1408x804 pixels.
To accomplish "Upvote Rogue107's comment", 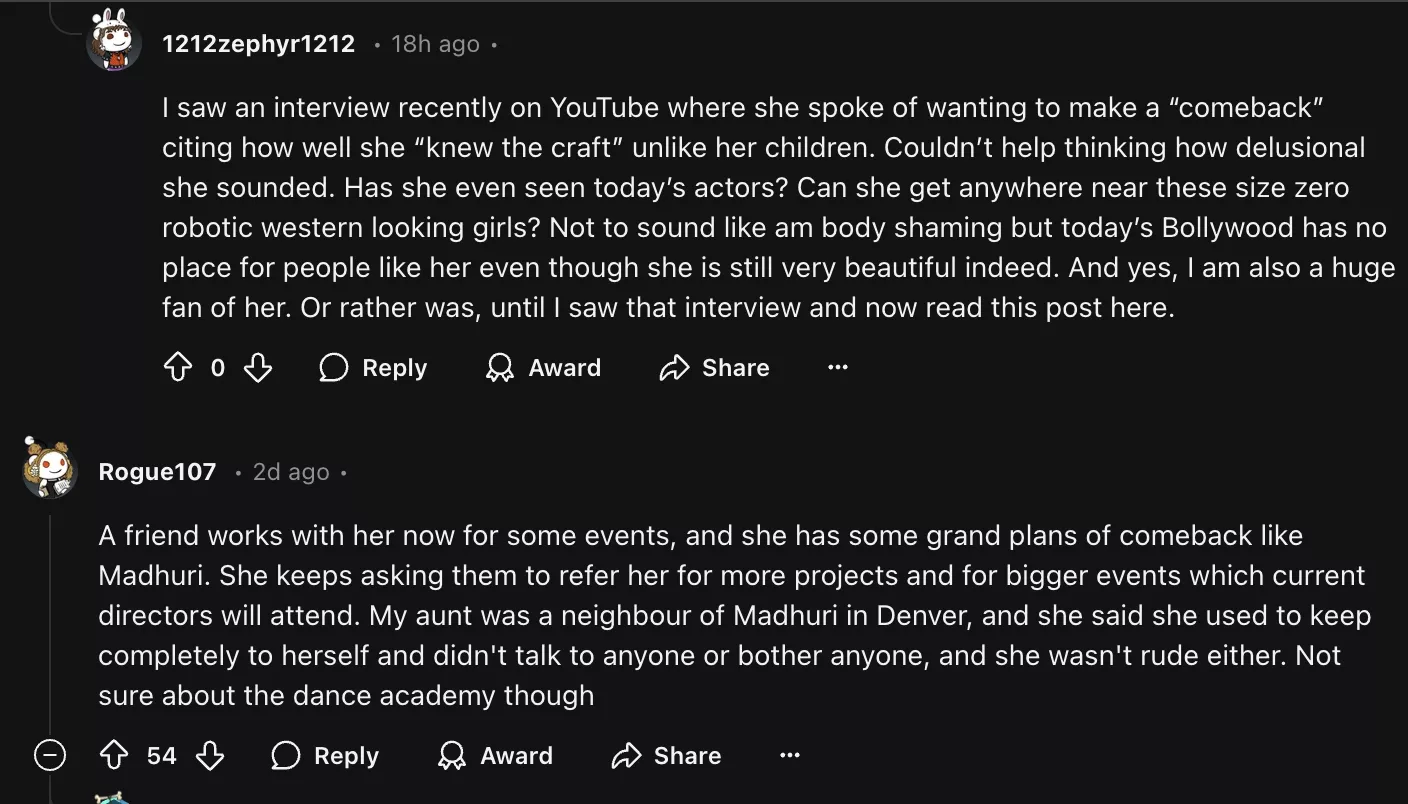I will (x=114, y=756).
